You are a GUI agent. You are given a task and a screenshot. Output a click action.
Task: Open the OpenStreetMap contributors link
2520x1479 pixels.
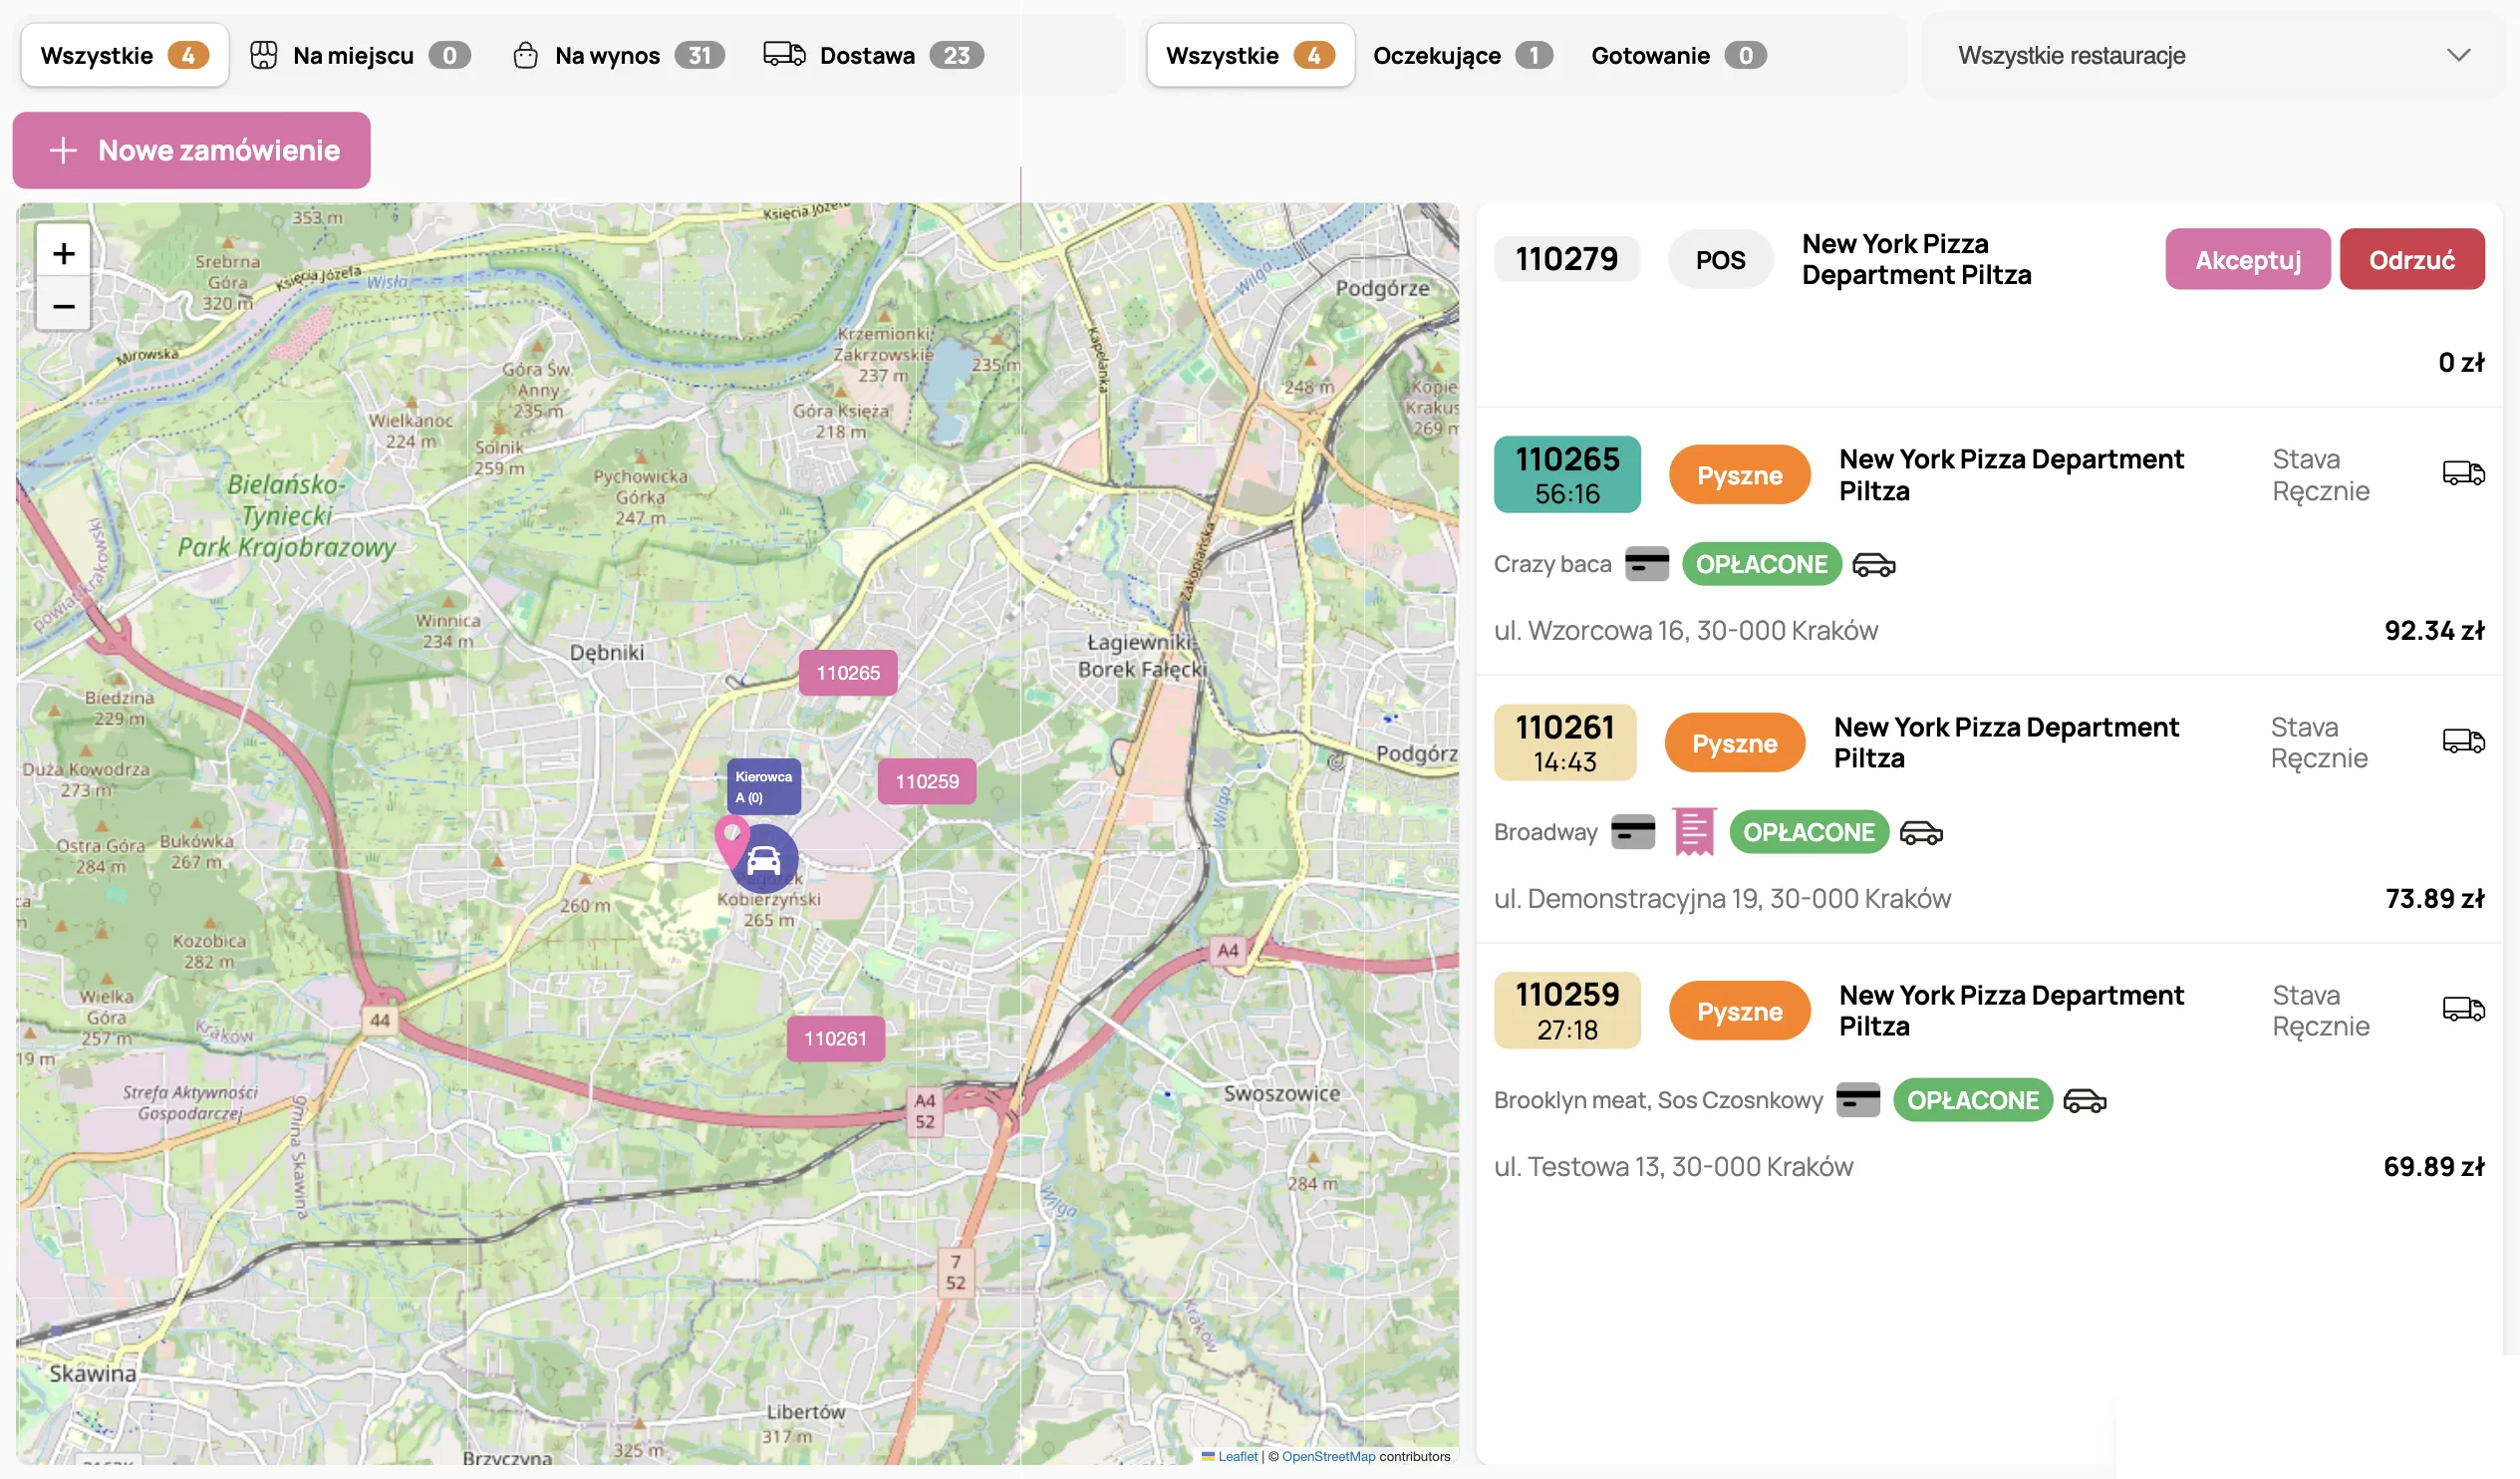pyautogui.click(x=1328, y=1456)
